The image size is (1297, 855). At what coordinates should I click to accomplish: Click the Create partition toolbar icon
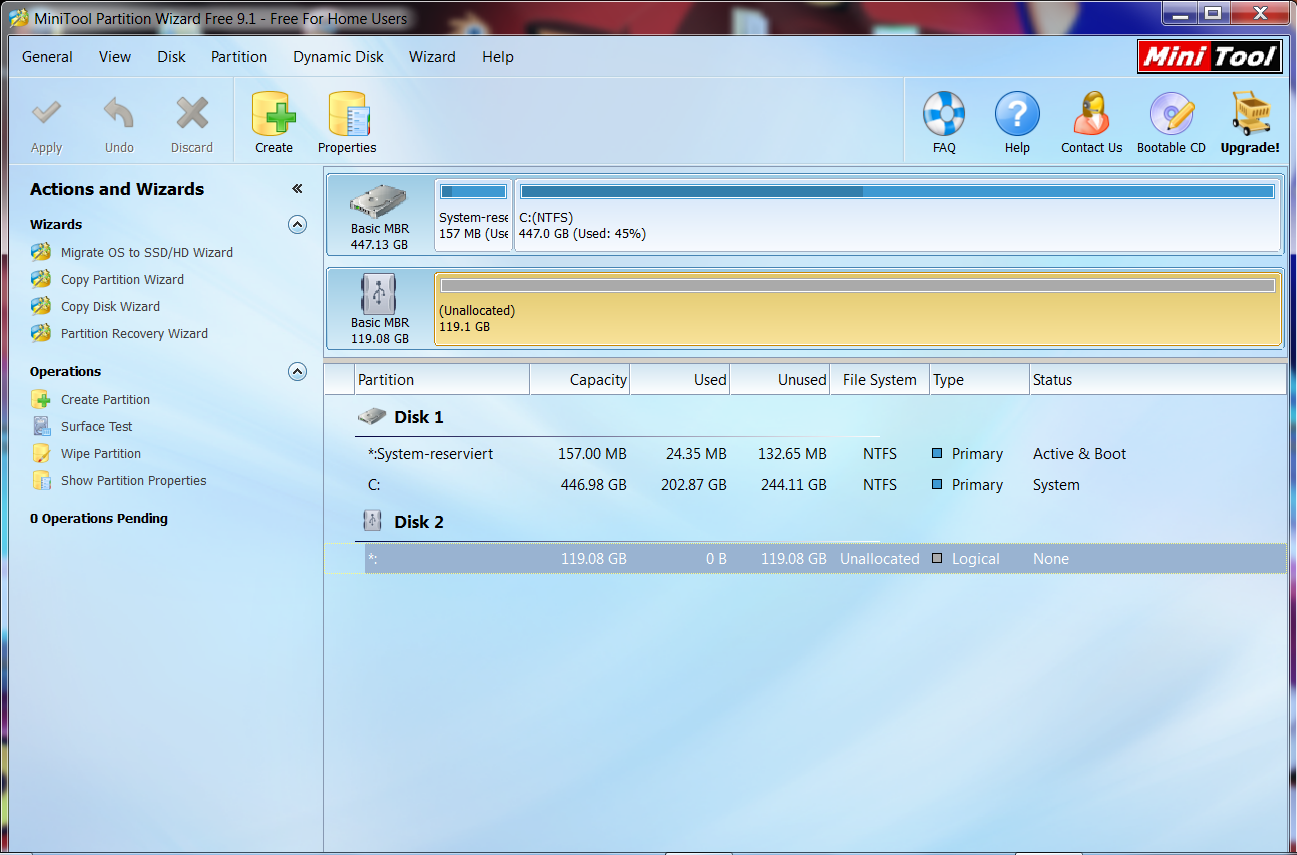(x=274, y=114)
